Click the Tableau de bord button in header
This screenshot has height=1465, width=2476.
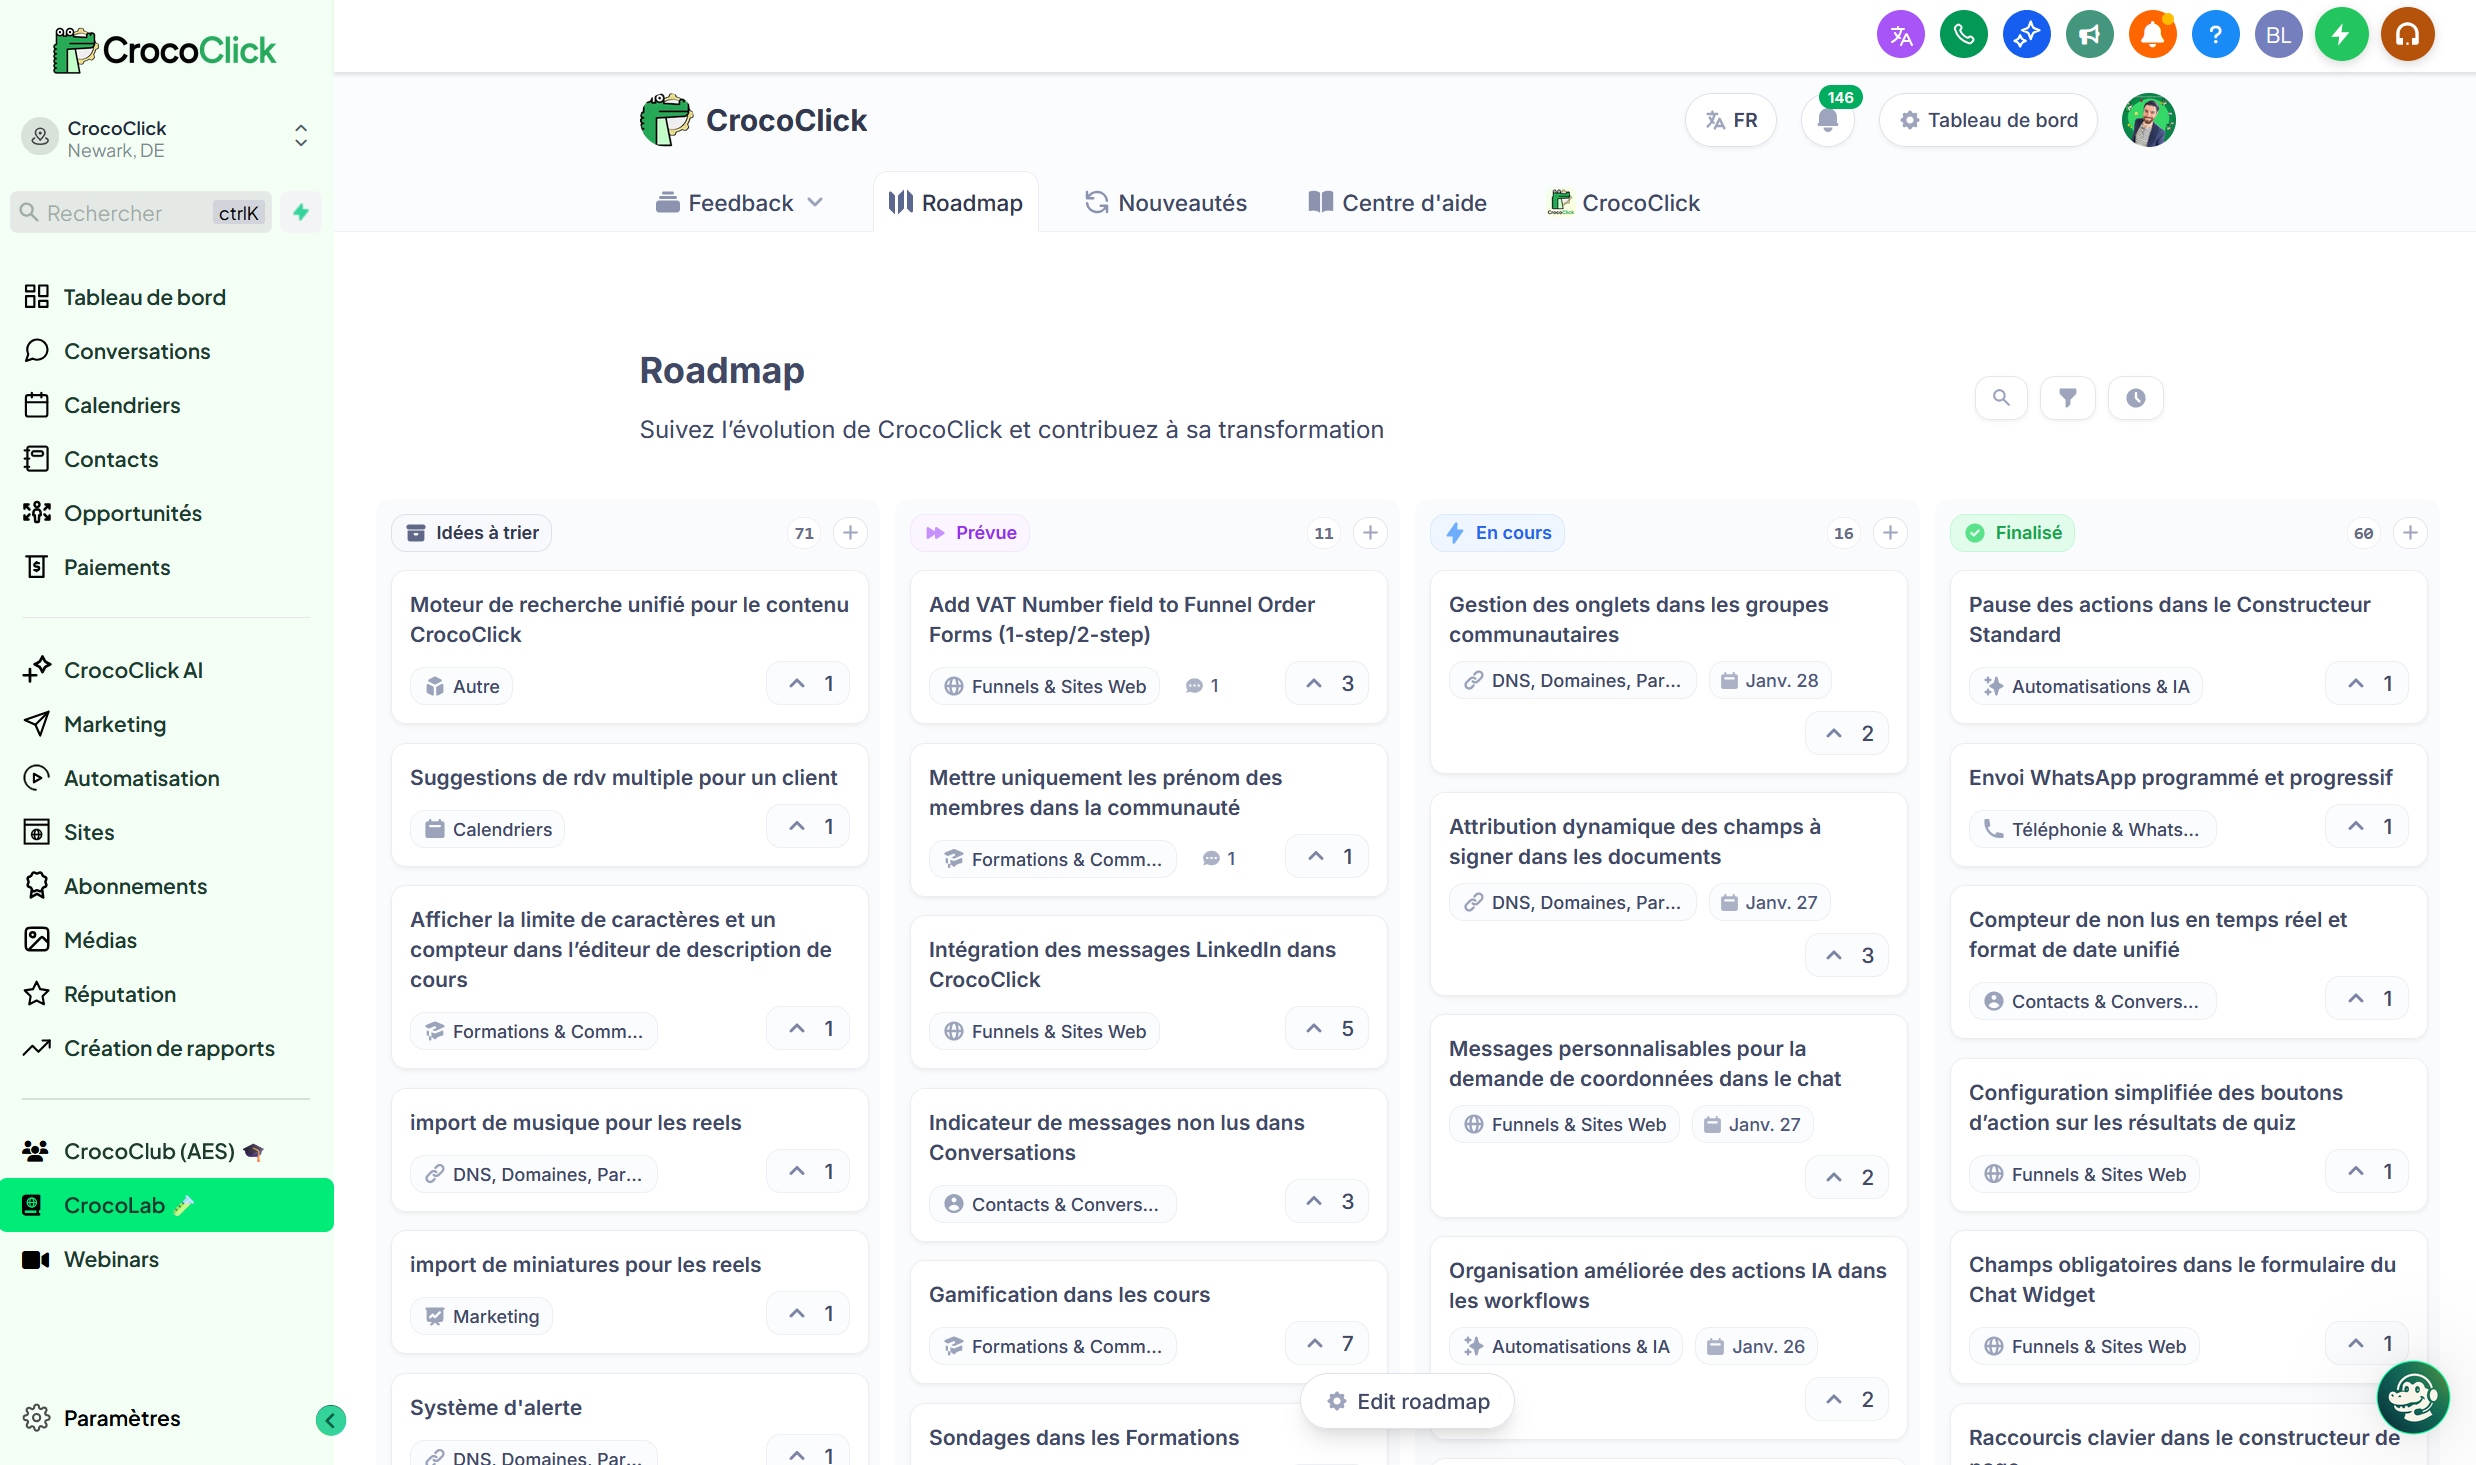click(1988, 120)
